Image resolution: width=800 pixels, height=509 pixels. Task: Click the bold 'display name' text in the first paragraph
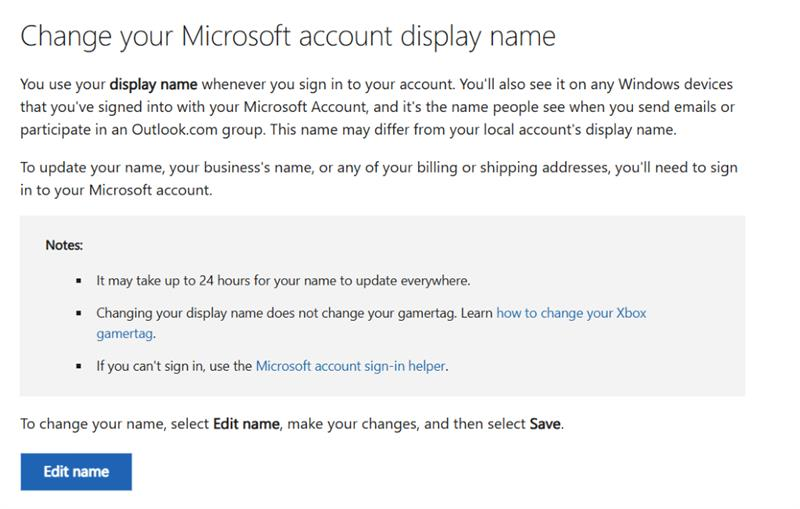[x=153, y=84]
